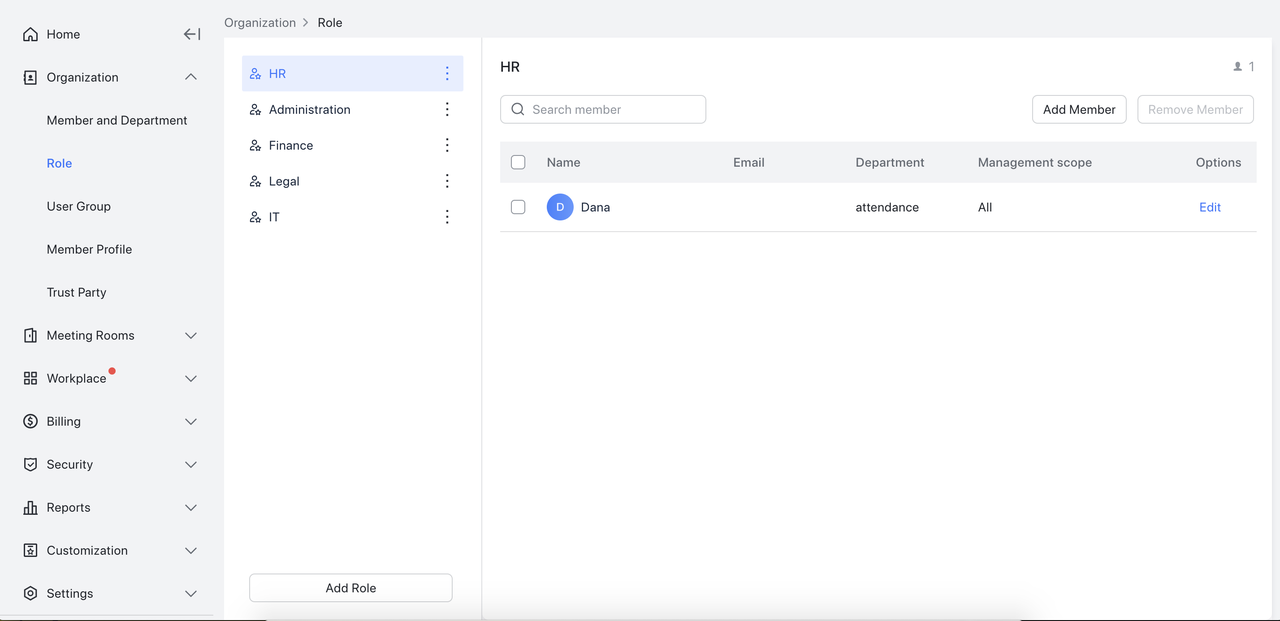Image resolution: width=1280 pixels, height=621 pixels.
Task: Go to User Group page
Action: click(79, 206)
